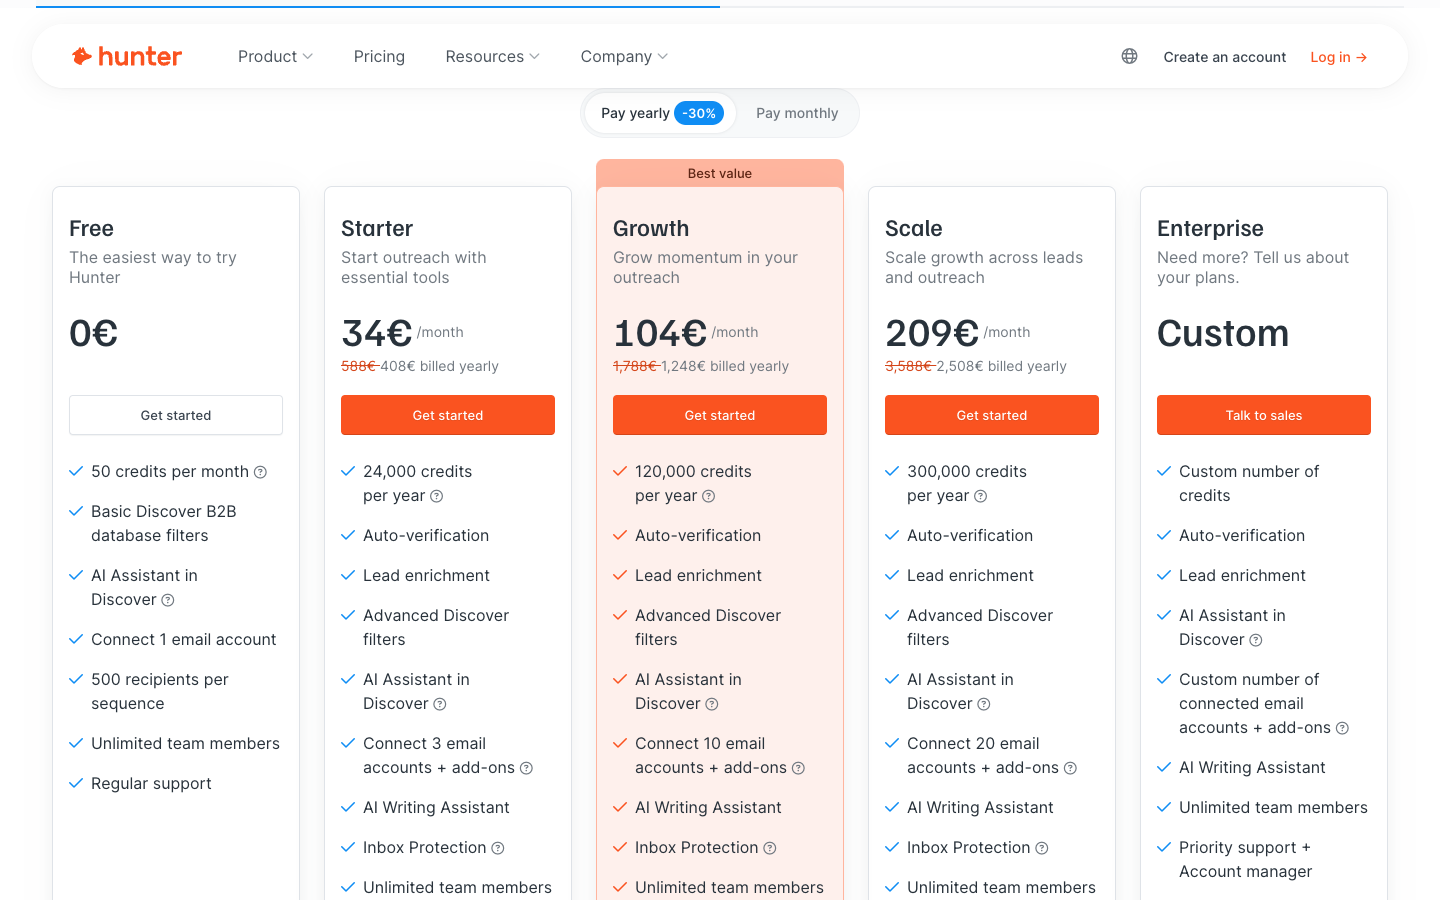
Task: Click help icon beside Starter AI Assistant in Discover
Action: pyautogui.click(x=440, y=704)
